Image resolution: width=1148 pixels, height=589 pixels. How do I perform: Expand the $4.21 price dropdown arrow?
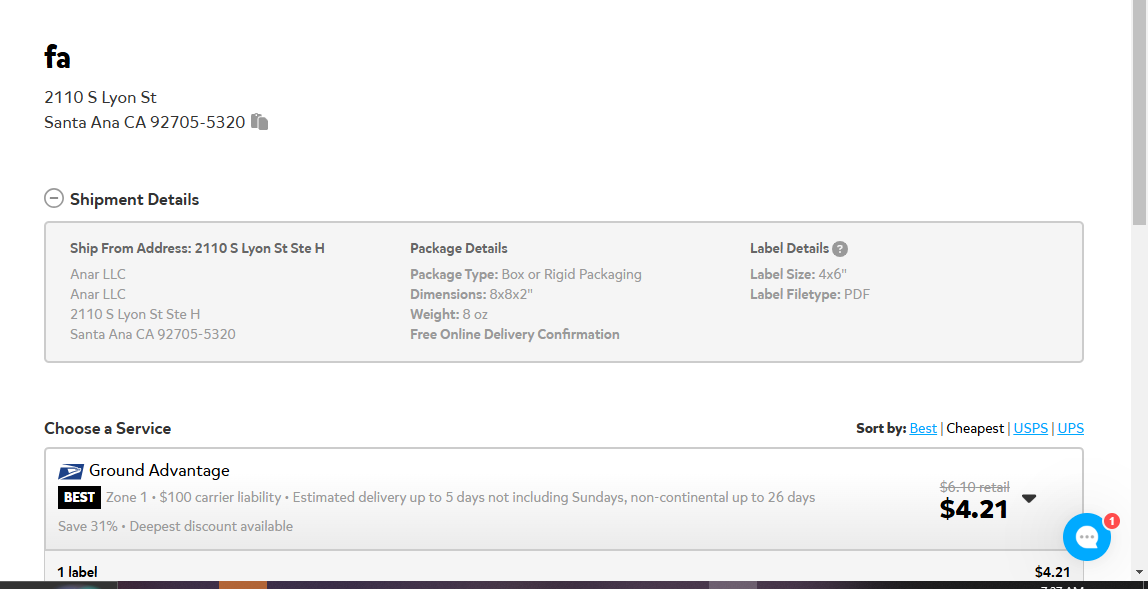[x=1029, y=499]
